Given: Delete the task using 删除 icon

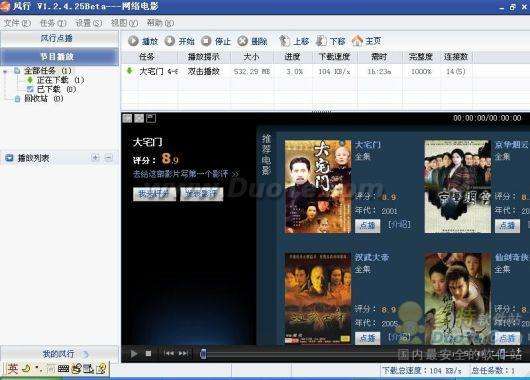Looking at the screenshot, I should (243, 41).
